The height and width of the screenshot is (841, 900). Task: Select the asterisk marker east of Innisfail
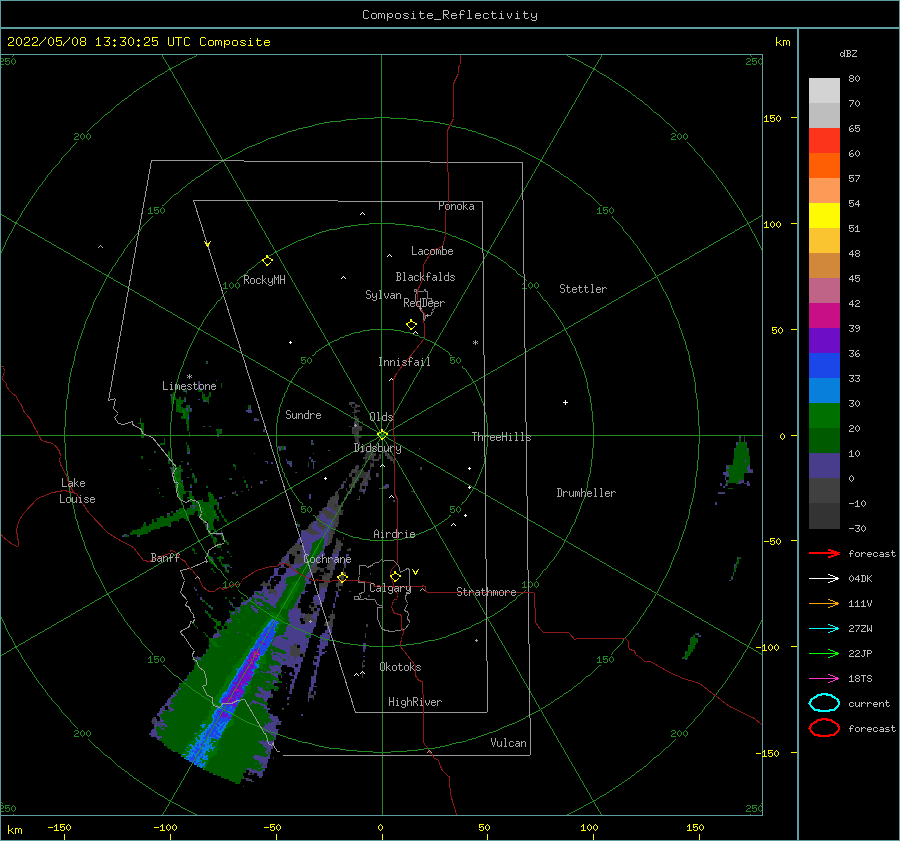pos(475,343)
